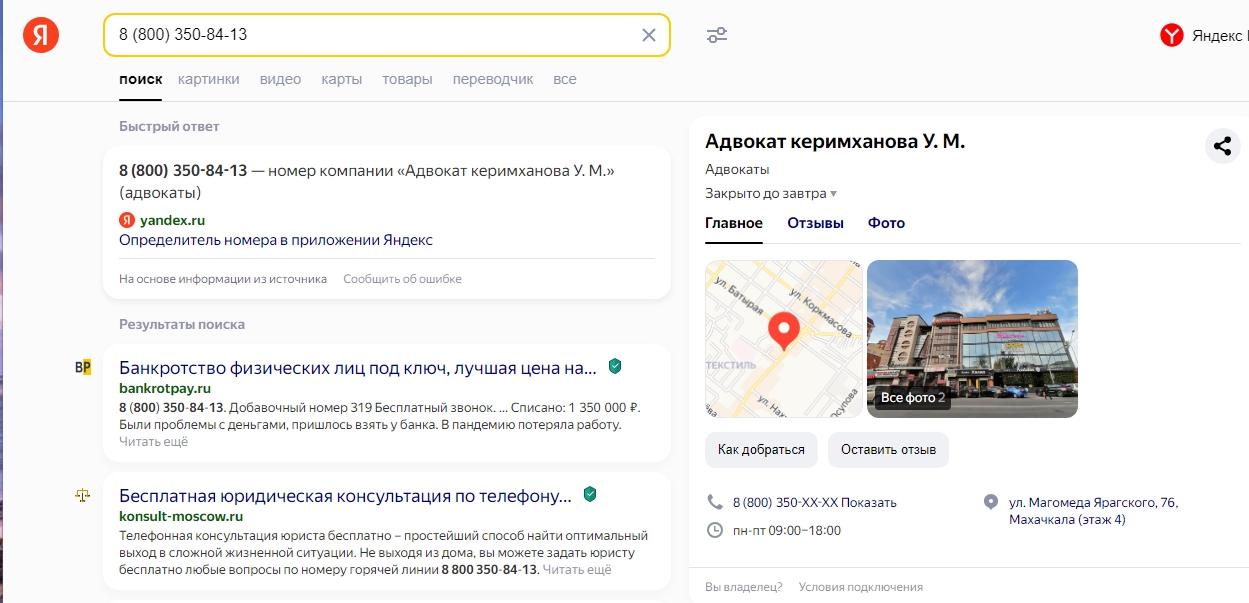The height and width of the screenshot is (603, 1249).
Task: Expand the 'Закрыто до завтра' hours dropdown
Action: [x=833, y=194]
